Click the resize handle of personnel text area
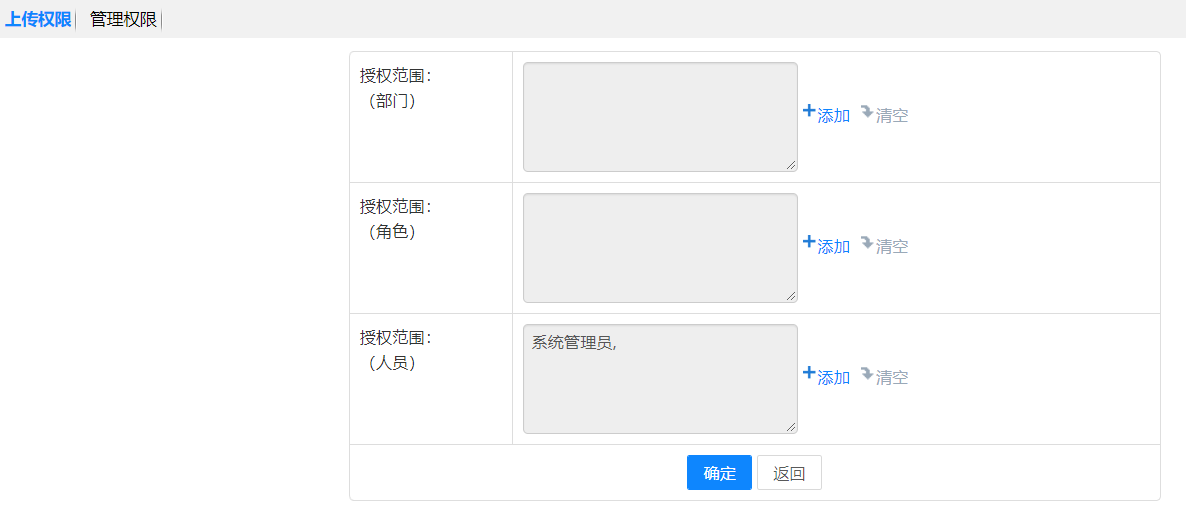 click(791, 427)
